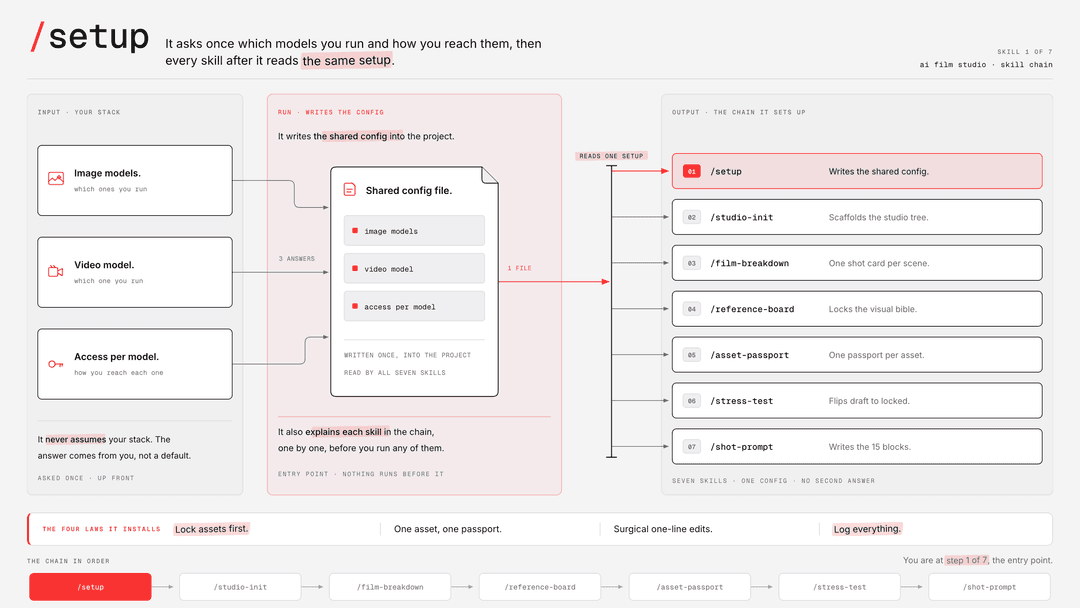Click the highlighted 'Log everything.' law

(x=866, y=529)
